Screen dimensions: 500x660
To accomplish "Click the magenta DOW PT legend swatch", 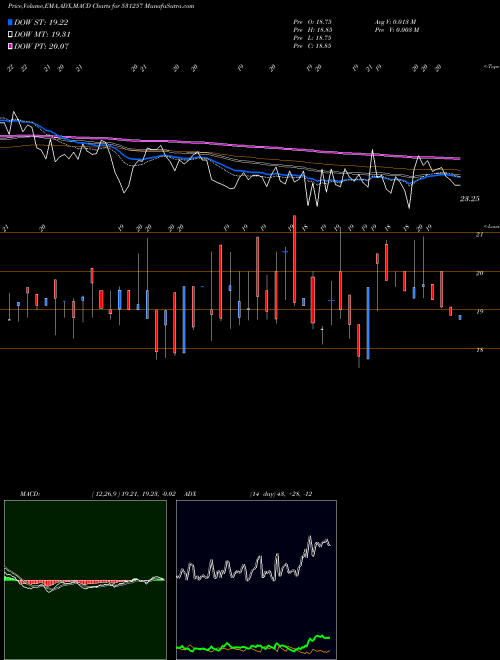I will (x=10, y=46).
